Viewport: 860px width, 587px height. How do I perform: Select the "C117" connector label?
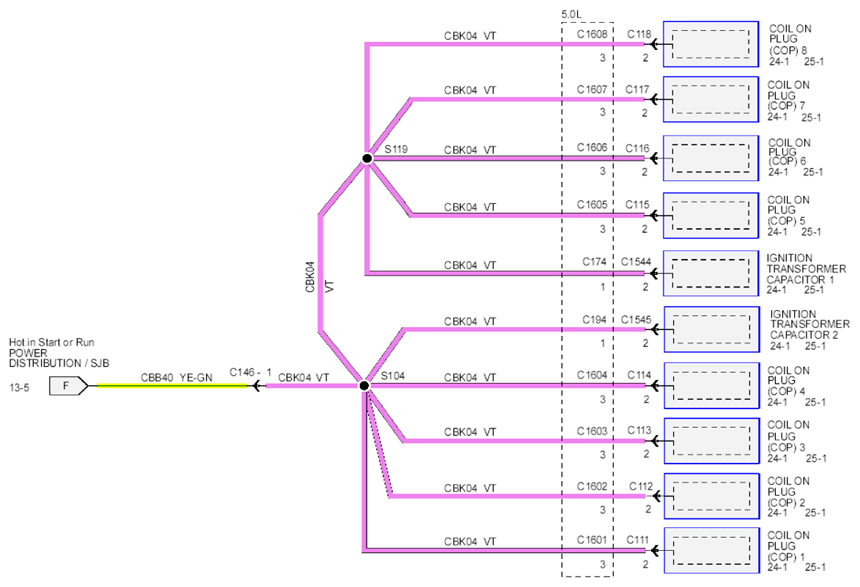637,89
